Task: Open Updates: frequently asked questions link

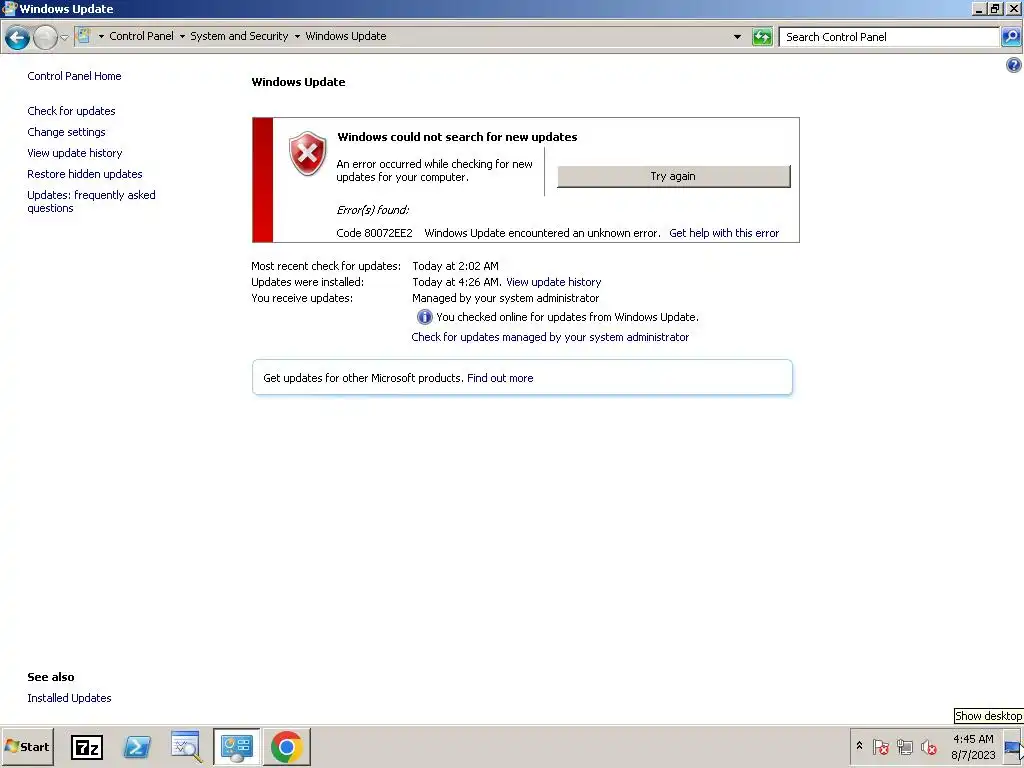Action: (91, 201)
